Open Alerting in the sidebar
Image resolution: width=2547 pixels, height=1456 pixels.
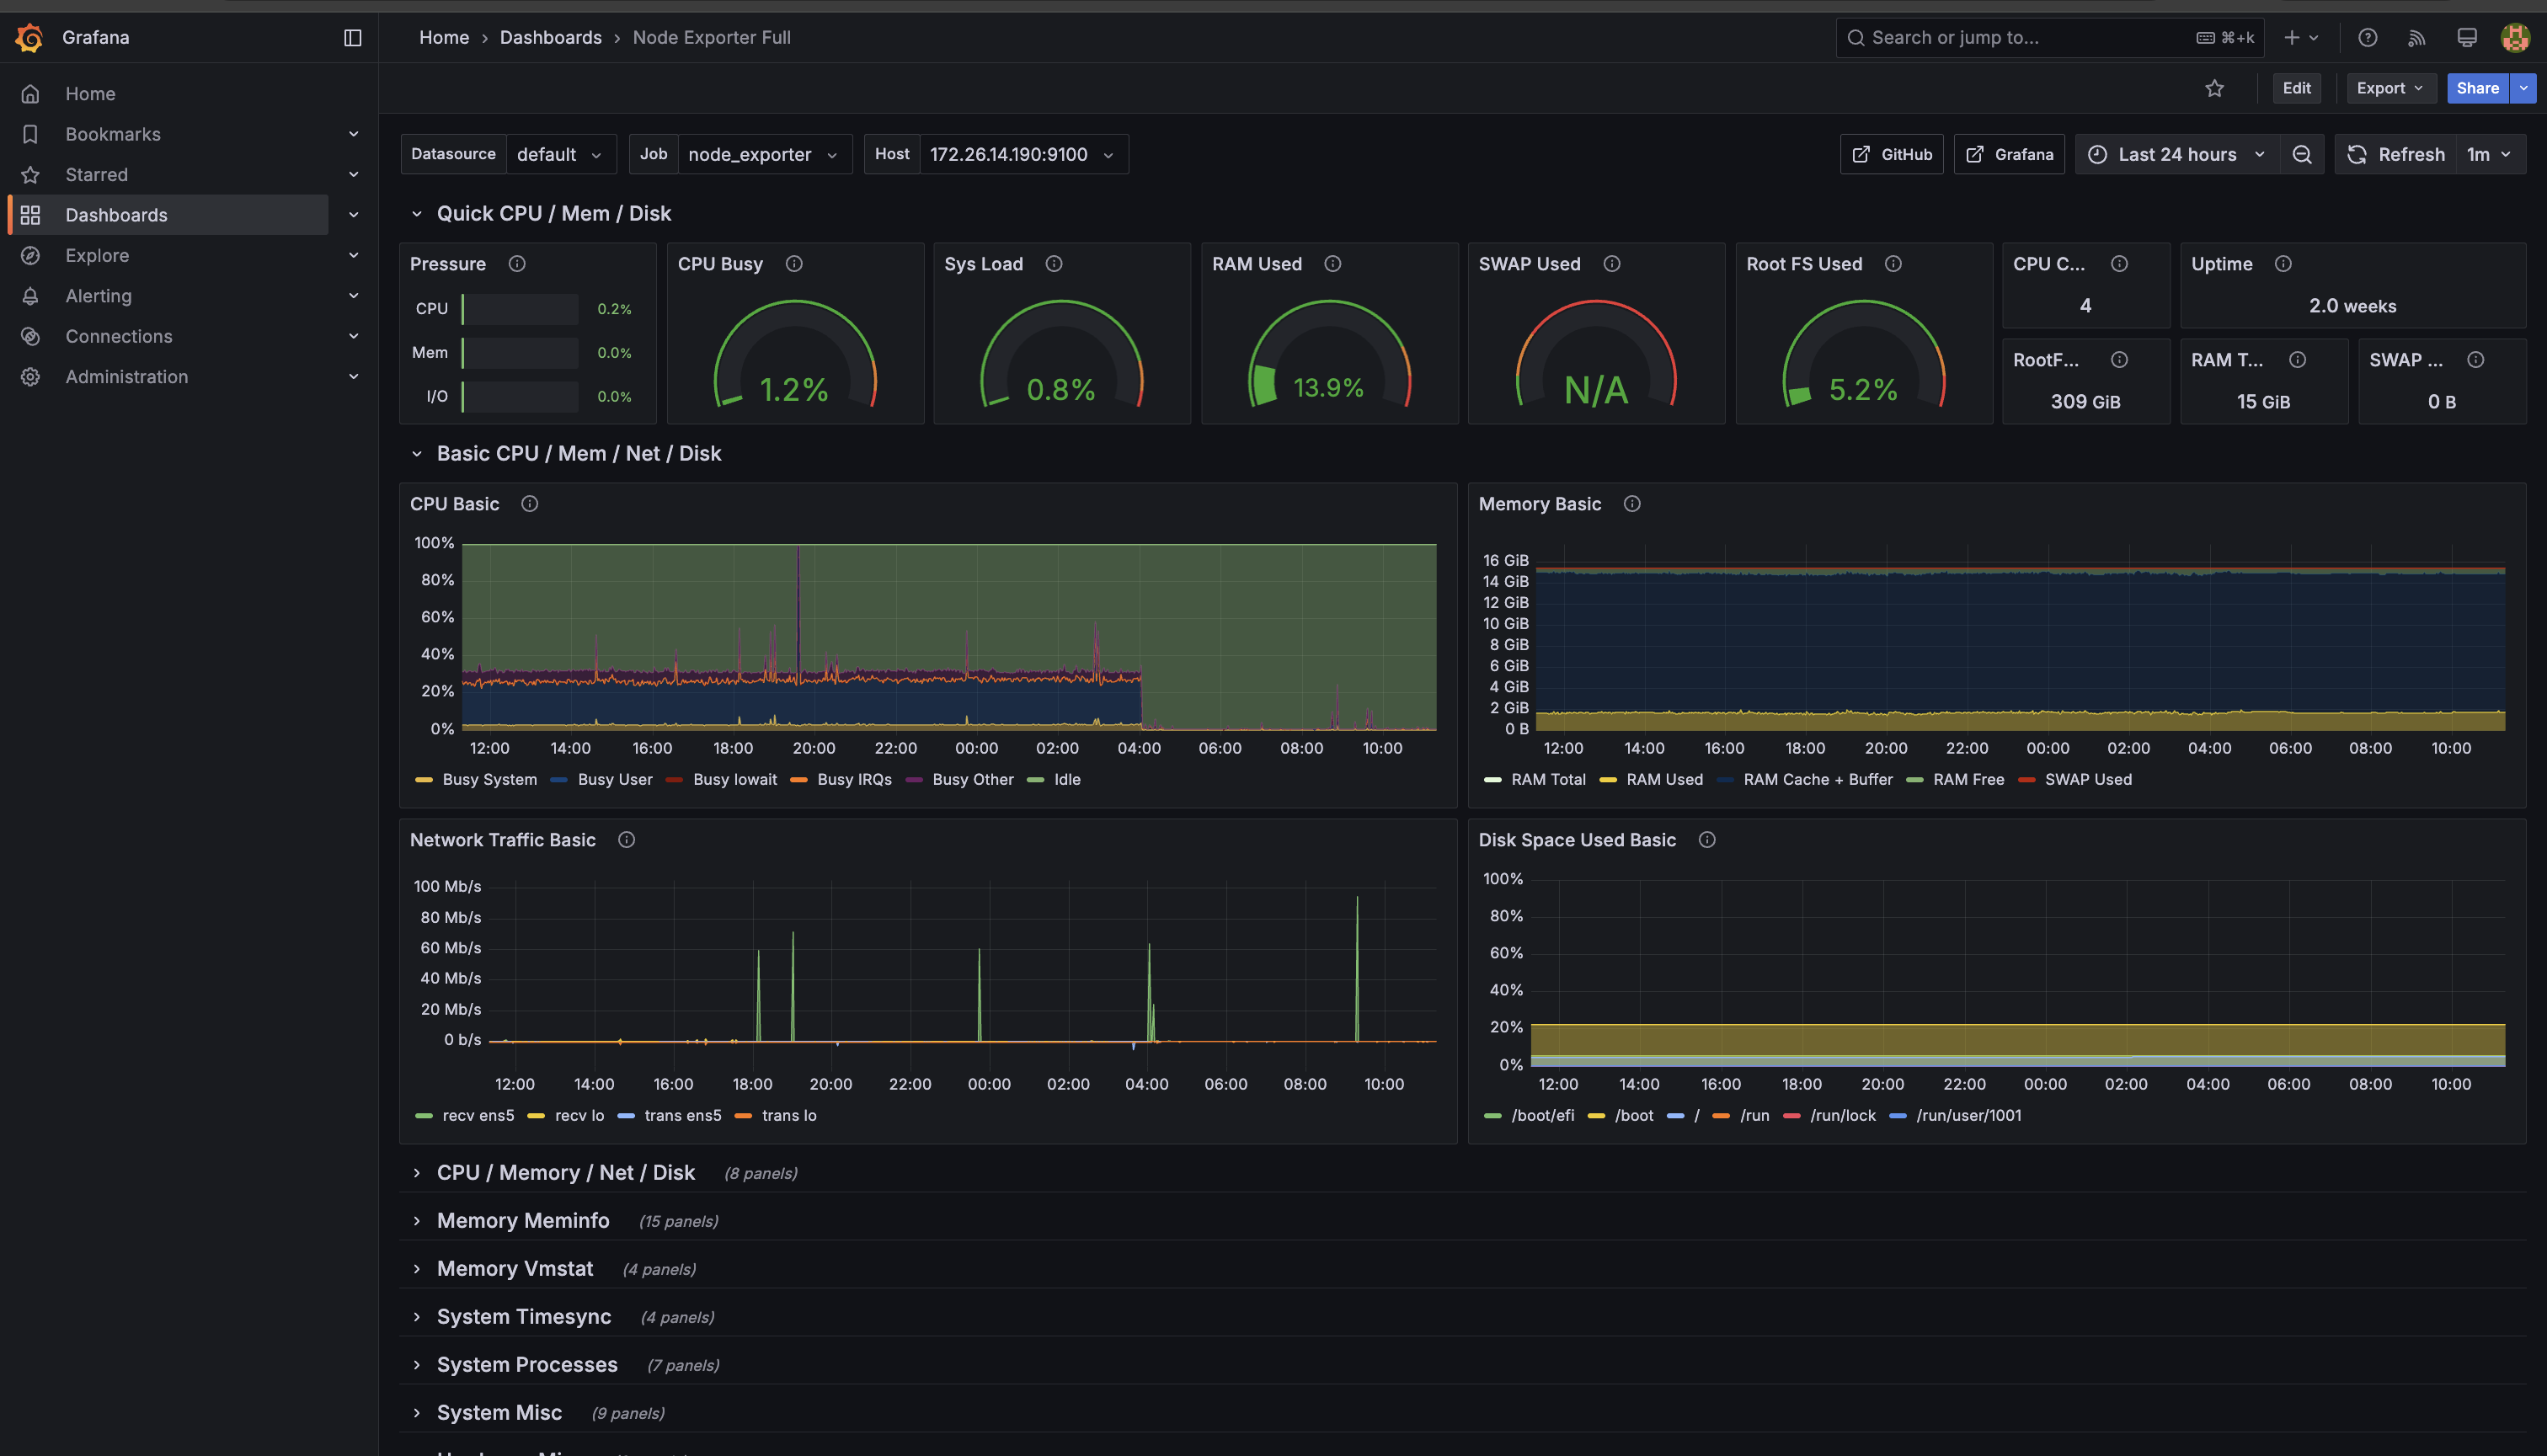98,296
